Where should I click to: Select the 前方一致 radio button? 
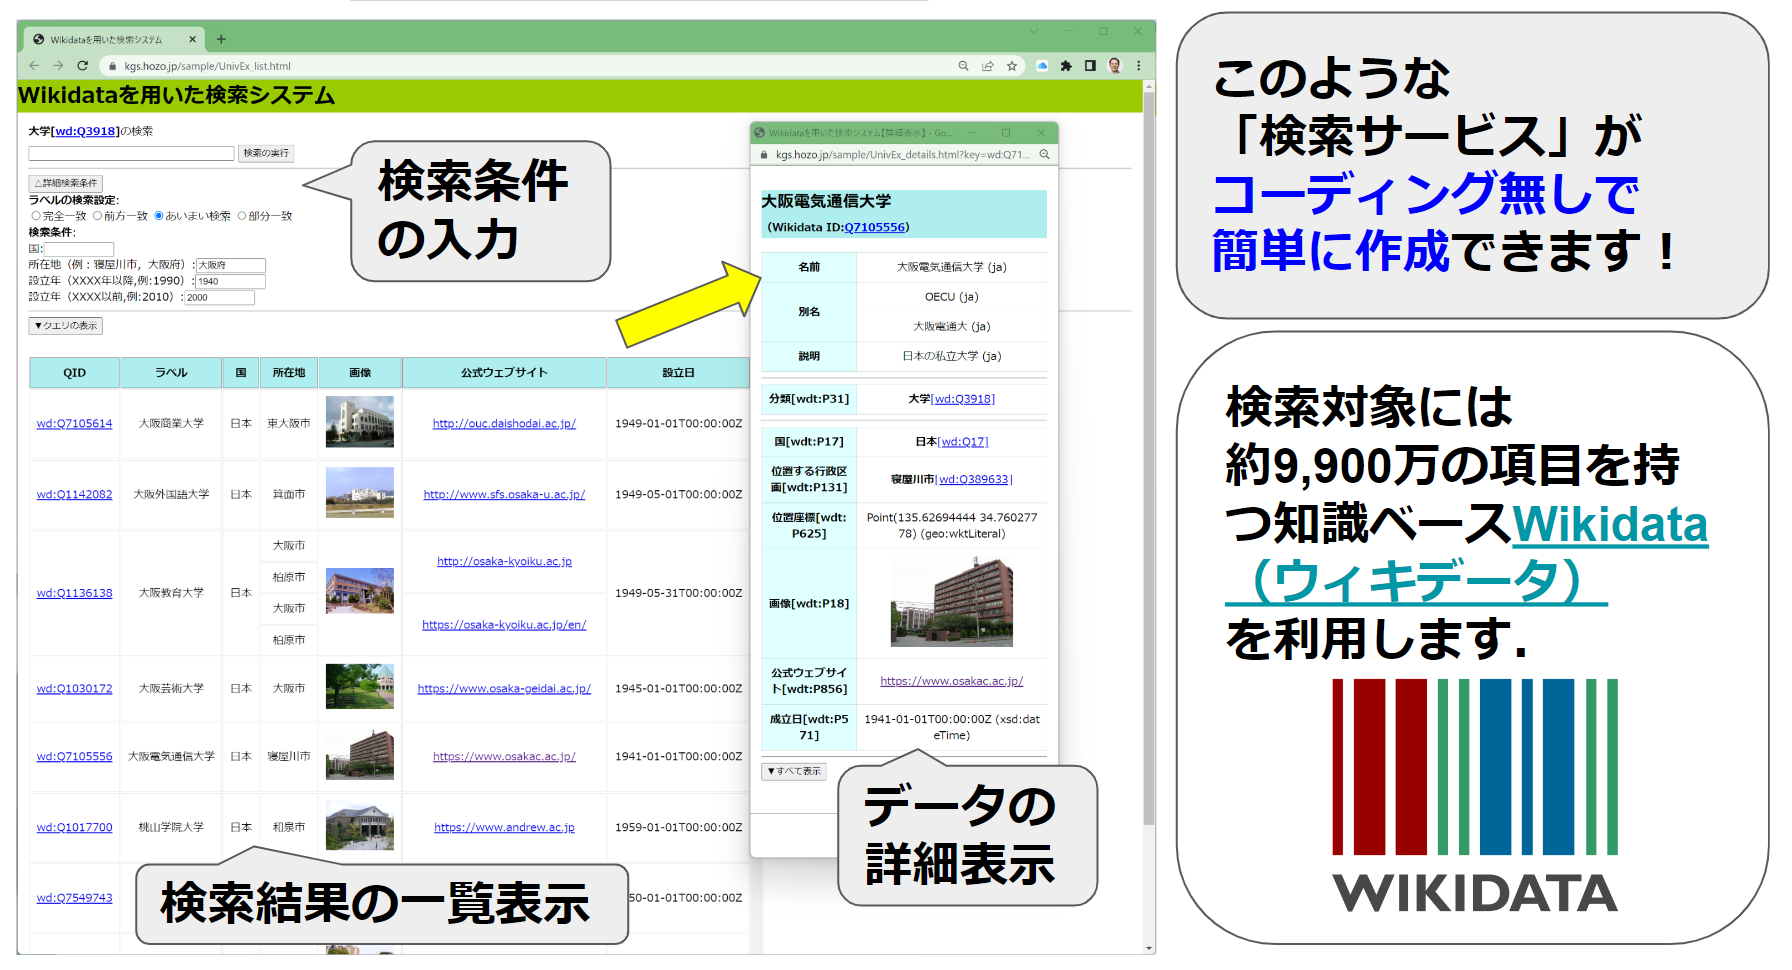point(97,216)
